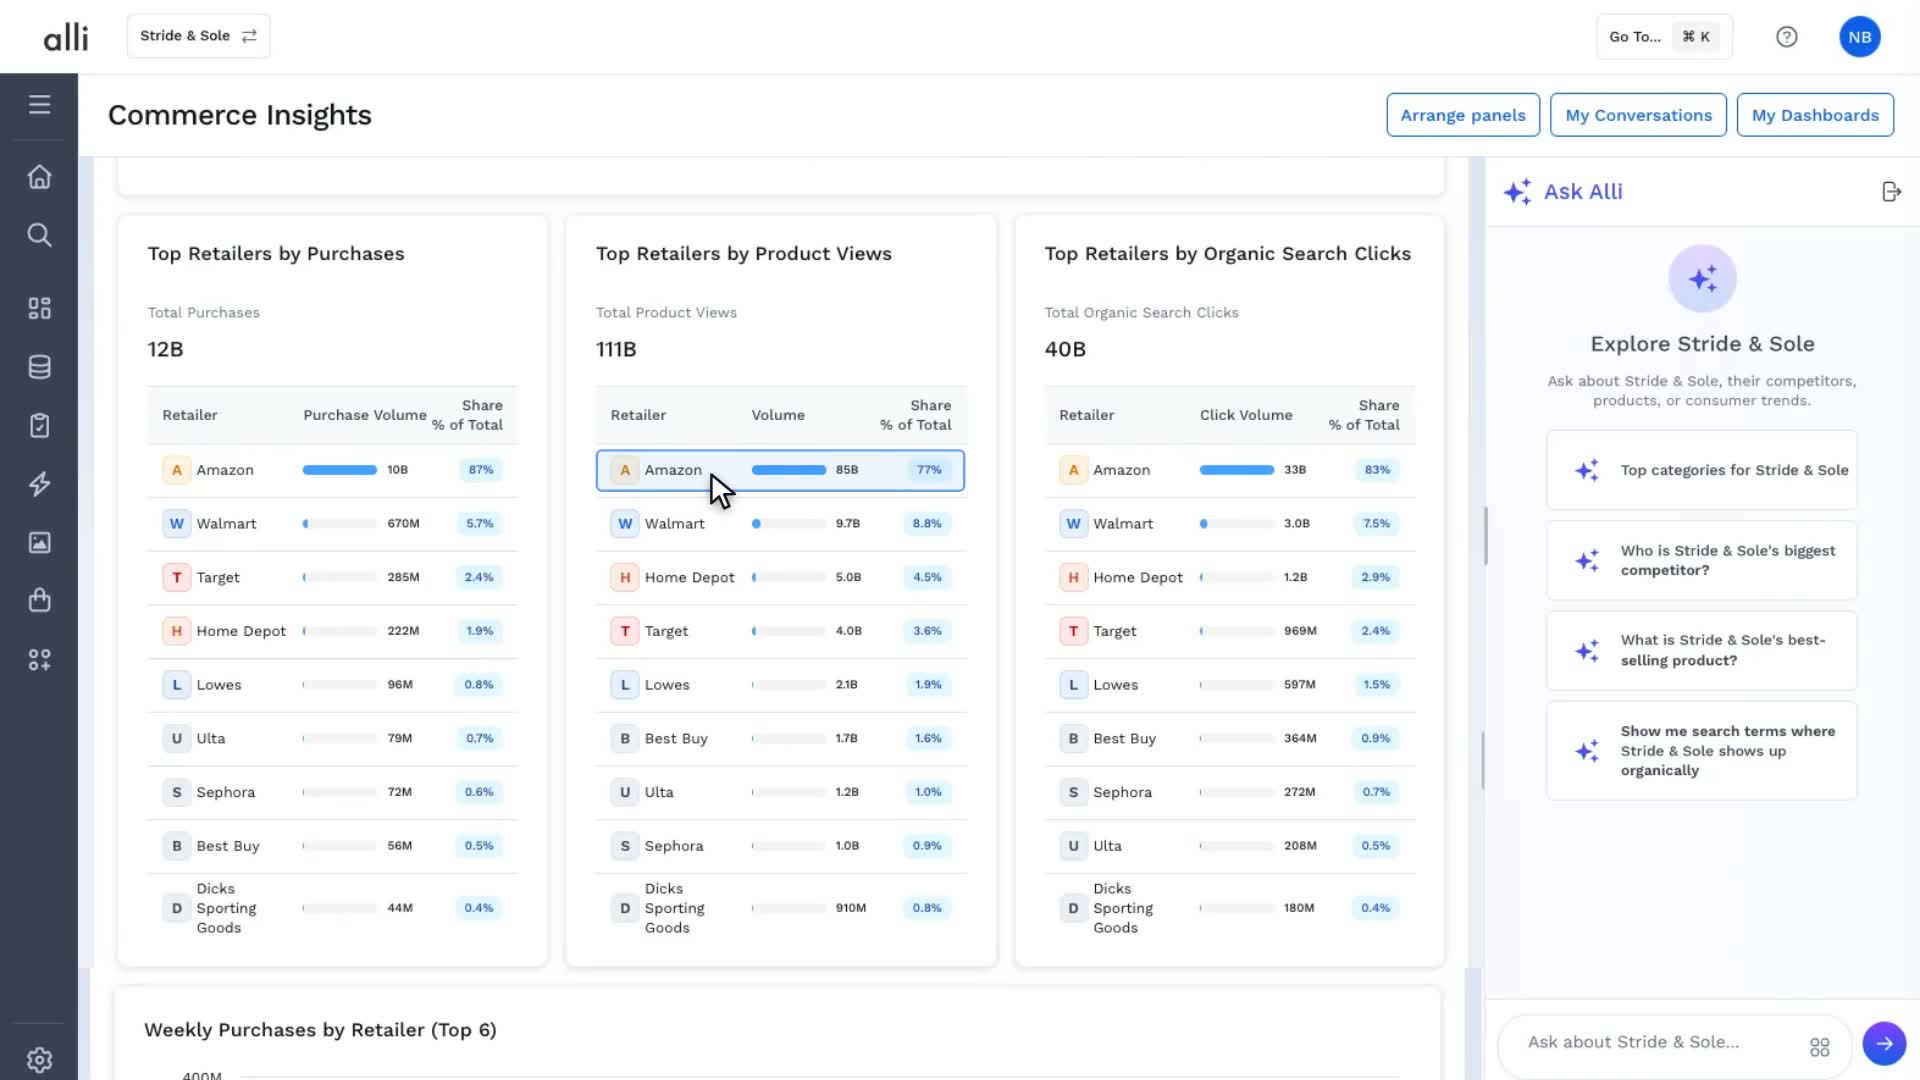Click the send arrow button in Ask Alli
The width and height of the screenshot is (1920, 1080).
pos(1884,1043)
